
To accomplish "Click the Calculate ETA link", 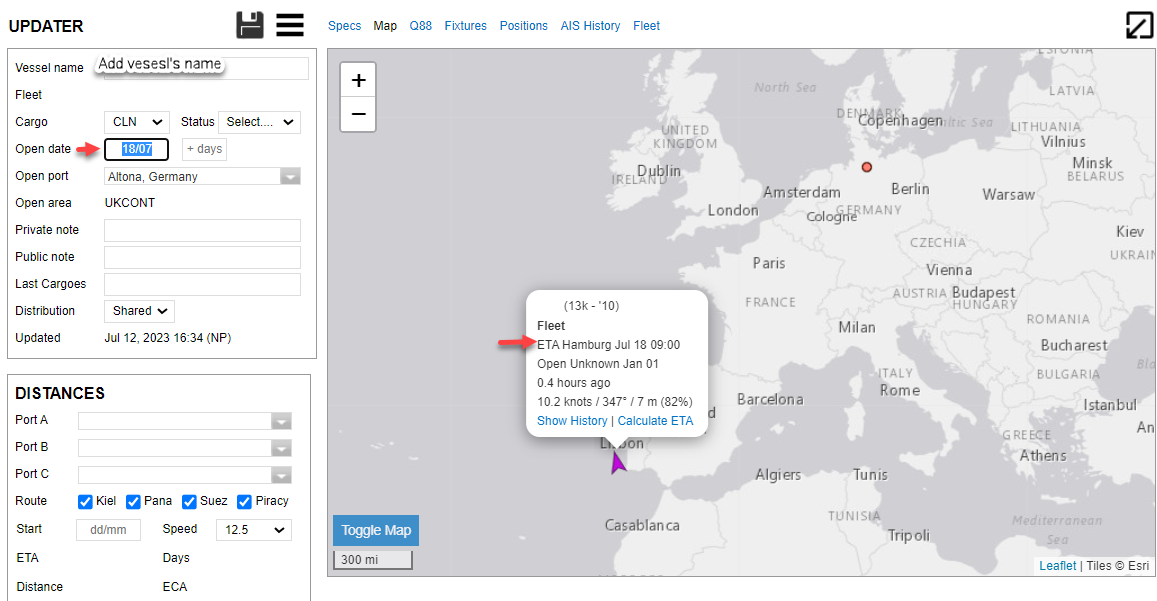I will pyautogui.click(x=655, y=421).
